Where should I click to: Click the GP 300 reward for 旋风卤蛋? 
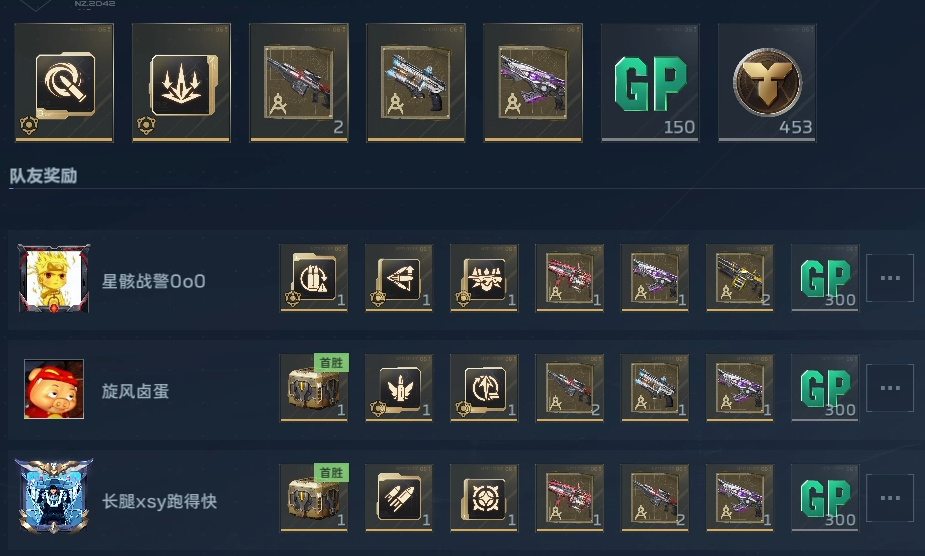coord(825,388)
